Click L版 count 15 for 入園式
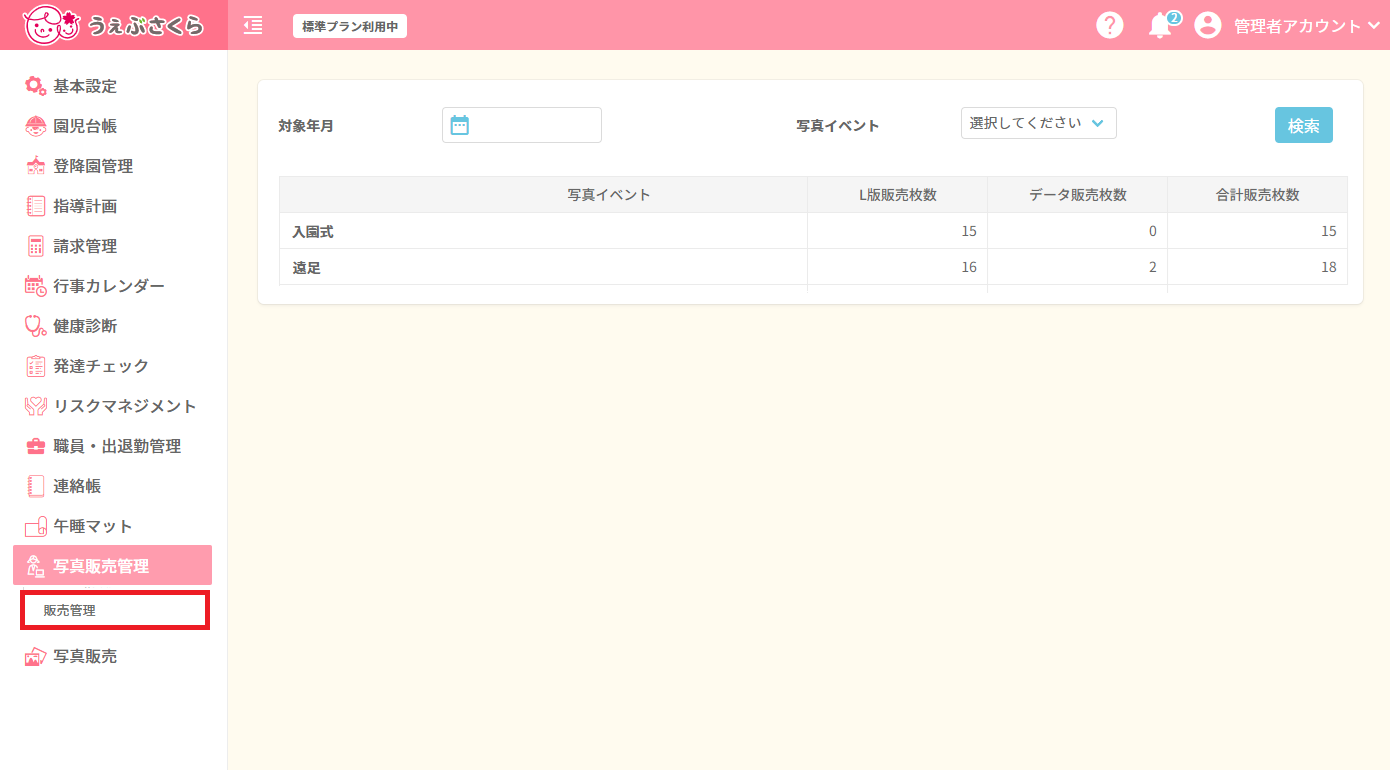The height and width of the screenshot is (770, 1390). click(x=968, y=231)
